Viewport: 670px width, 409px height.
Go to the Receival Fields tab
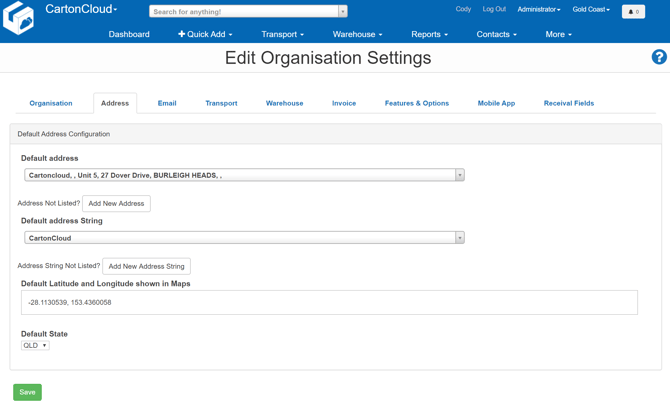(x=569, y=103)
